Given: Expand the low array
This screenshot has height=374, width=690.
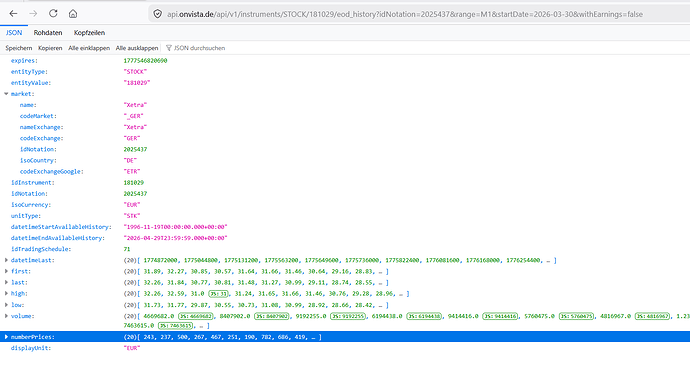Looking at the screenshot, I should 6,304.
